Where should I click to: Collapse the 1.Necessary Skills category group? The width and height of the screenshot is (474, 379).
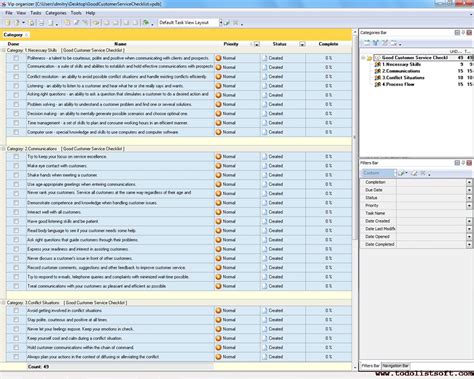pyautogui.click(x=3, y=50)
